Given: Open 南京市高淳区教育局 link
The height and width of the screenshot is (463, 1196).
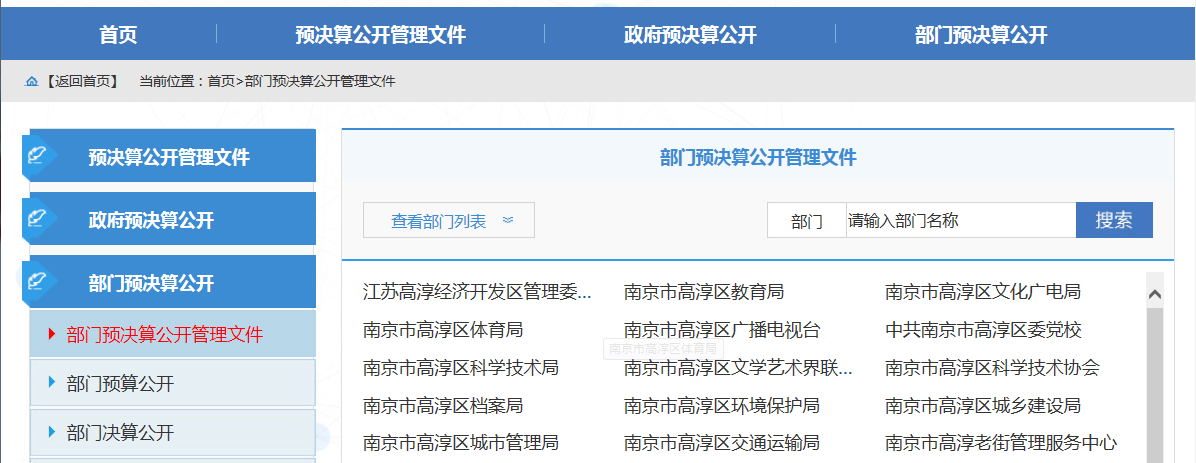Looking at the screenshot, I should (x=703, y=292).
